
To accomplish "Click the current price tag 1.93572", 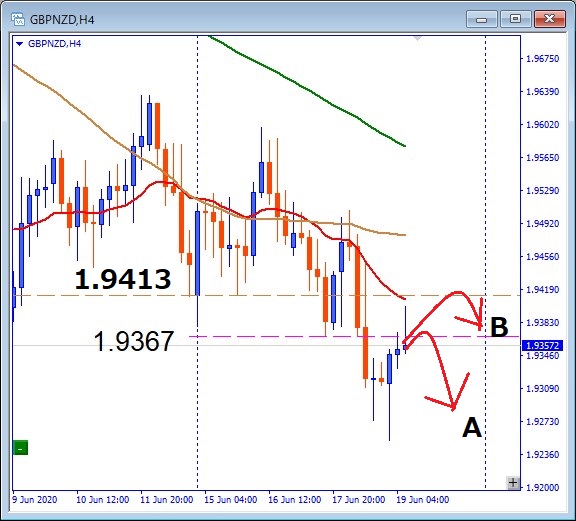I will (x=542, y=346).
